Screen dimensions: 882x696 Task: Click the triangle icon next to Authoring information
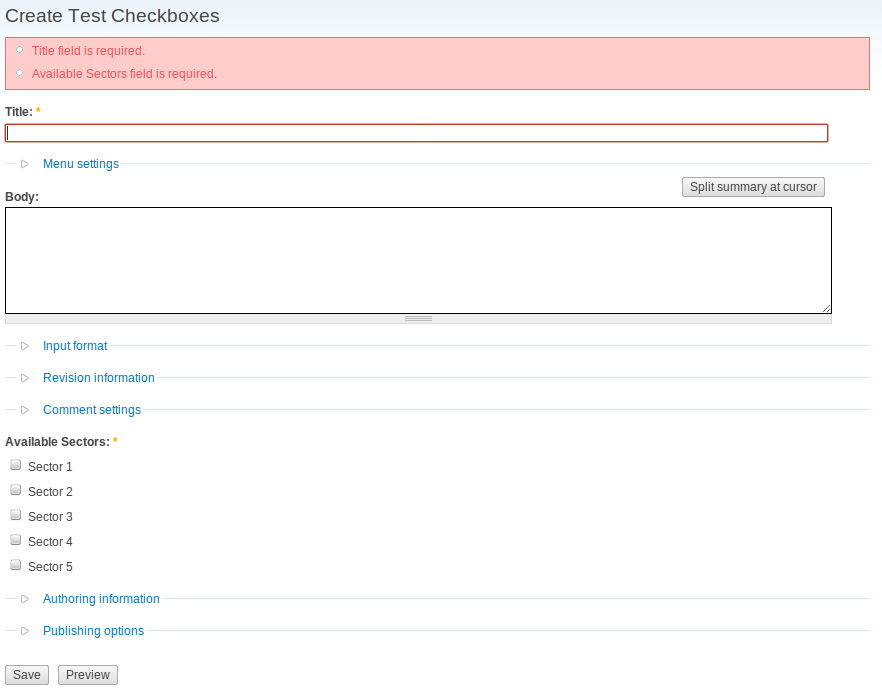[24, 598]
